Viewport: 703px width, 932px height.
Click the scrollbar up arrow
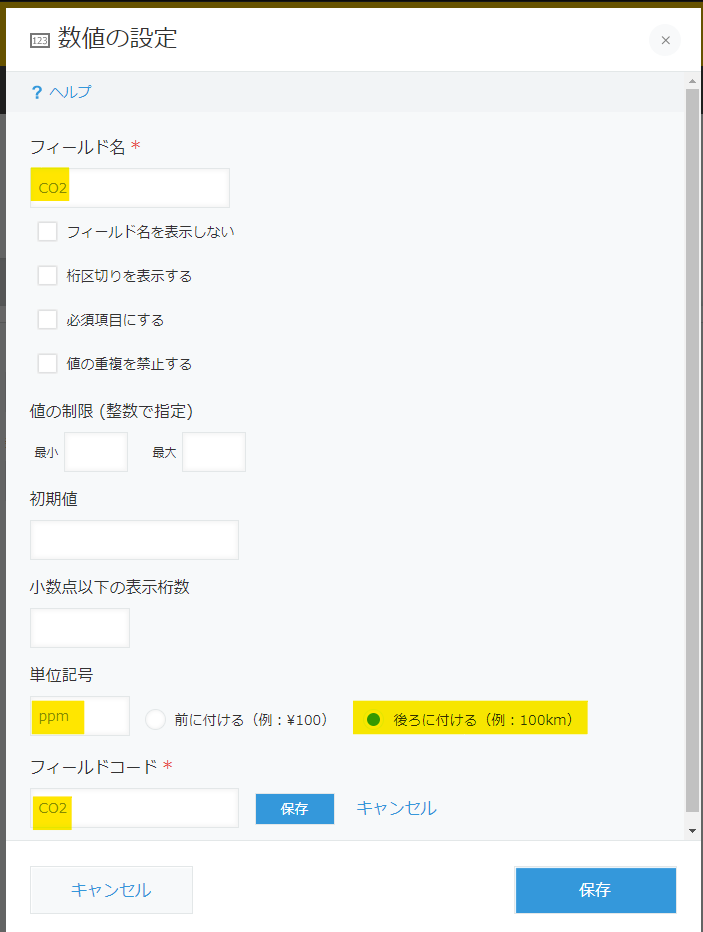click(x=692, y=81)
